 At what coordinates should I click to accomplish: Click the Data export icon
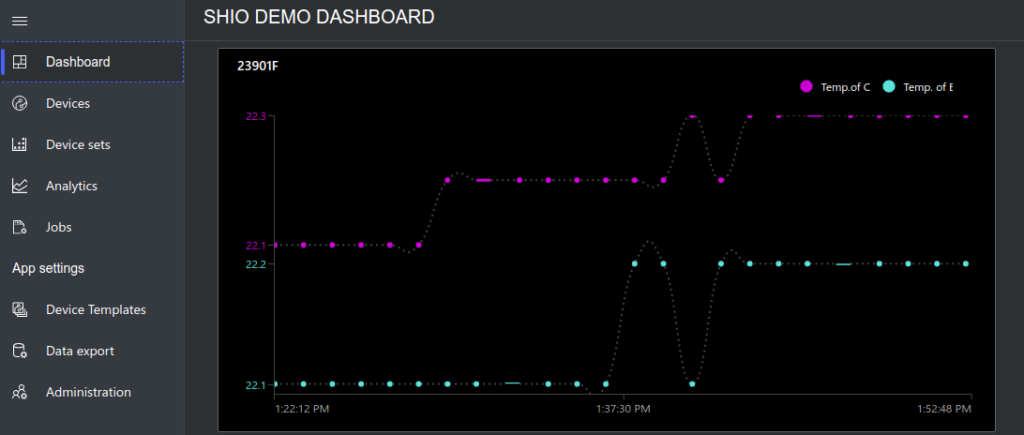[x=20, y=351]
